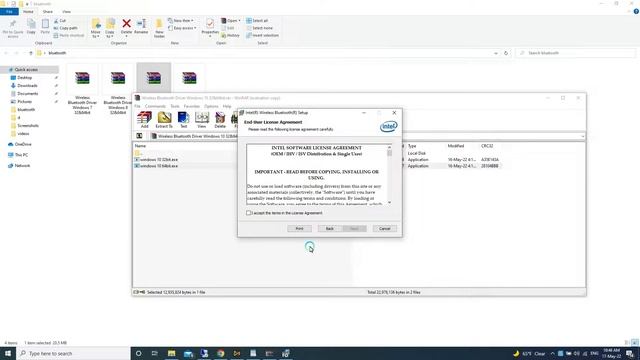
Task: Click the parent folder row in WinRAR
Action: click(139, 153)
